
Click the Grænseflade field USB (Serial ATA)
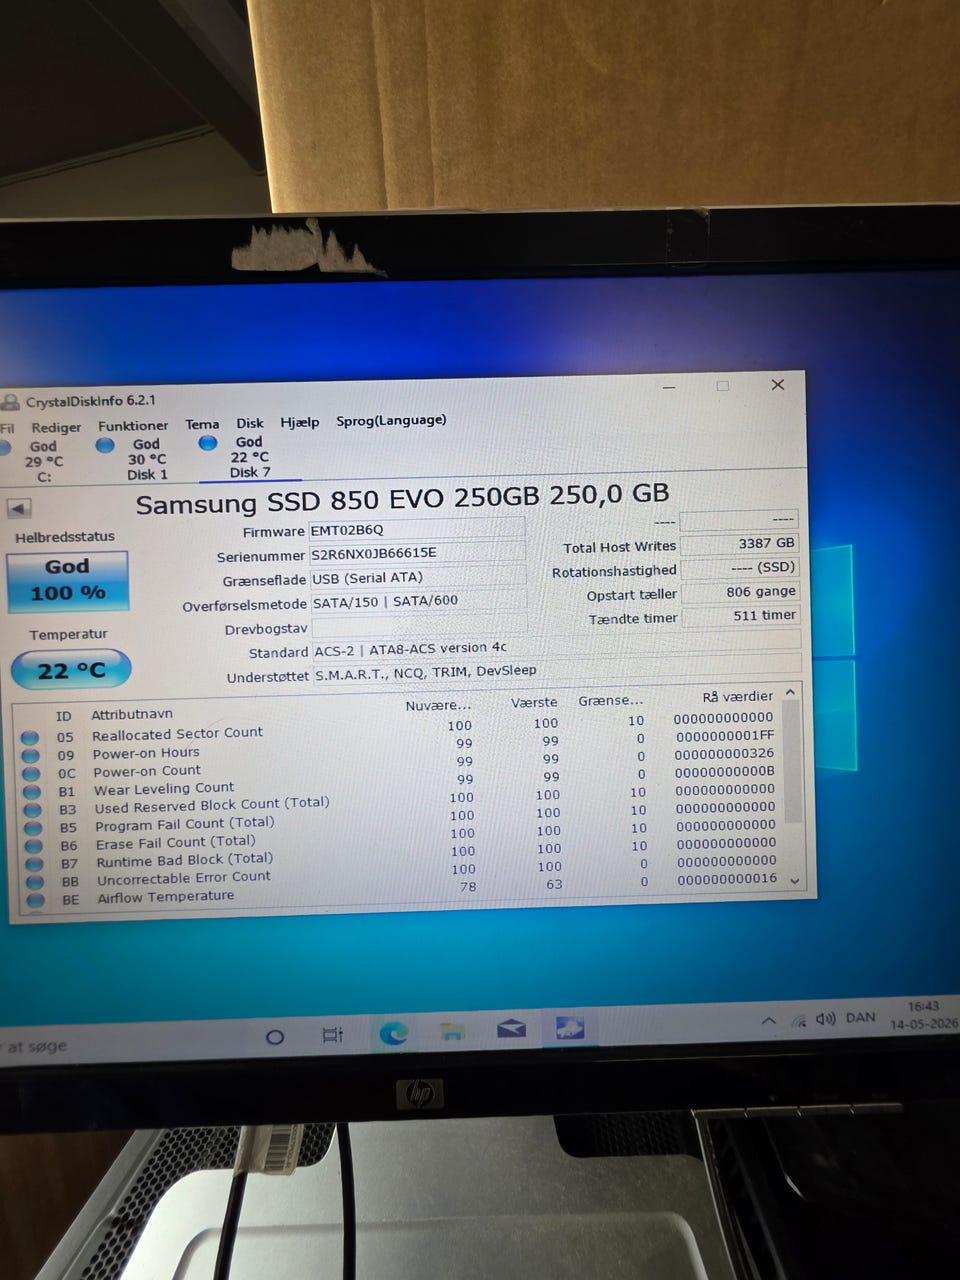418,577
